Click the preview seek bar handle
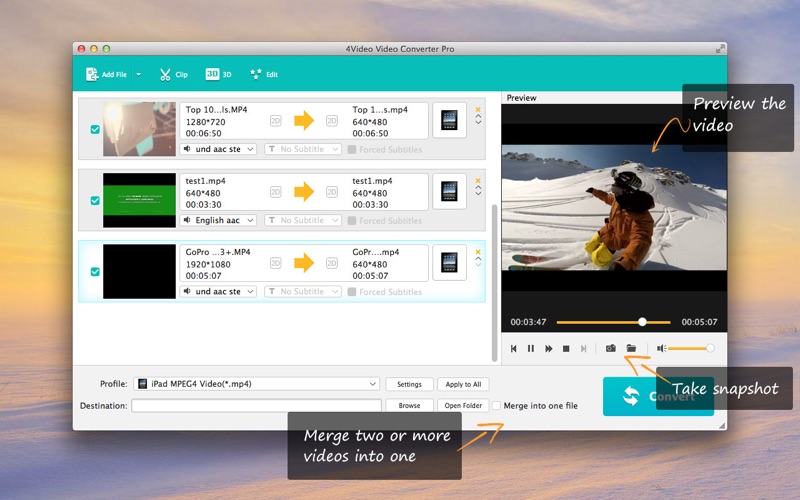800x500 pixels. coord(642,322)
